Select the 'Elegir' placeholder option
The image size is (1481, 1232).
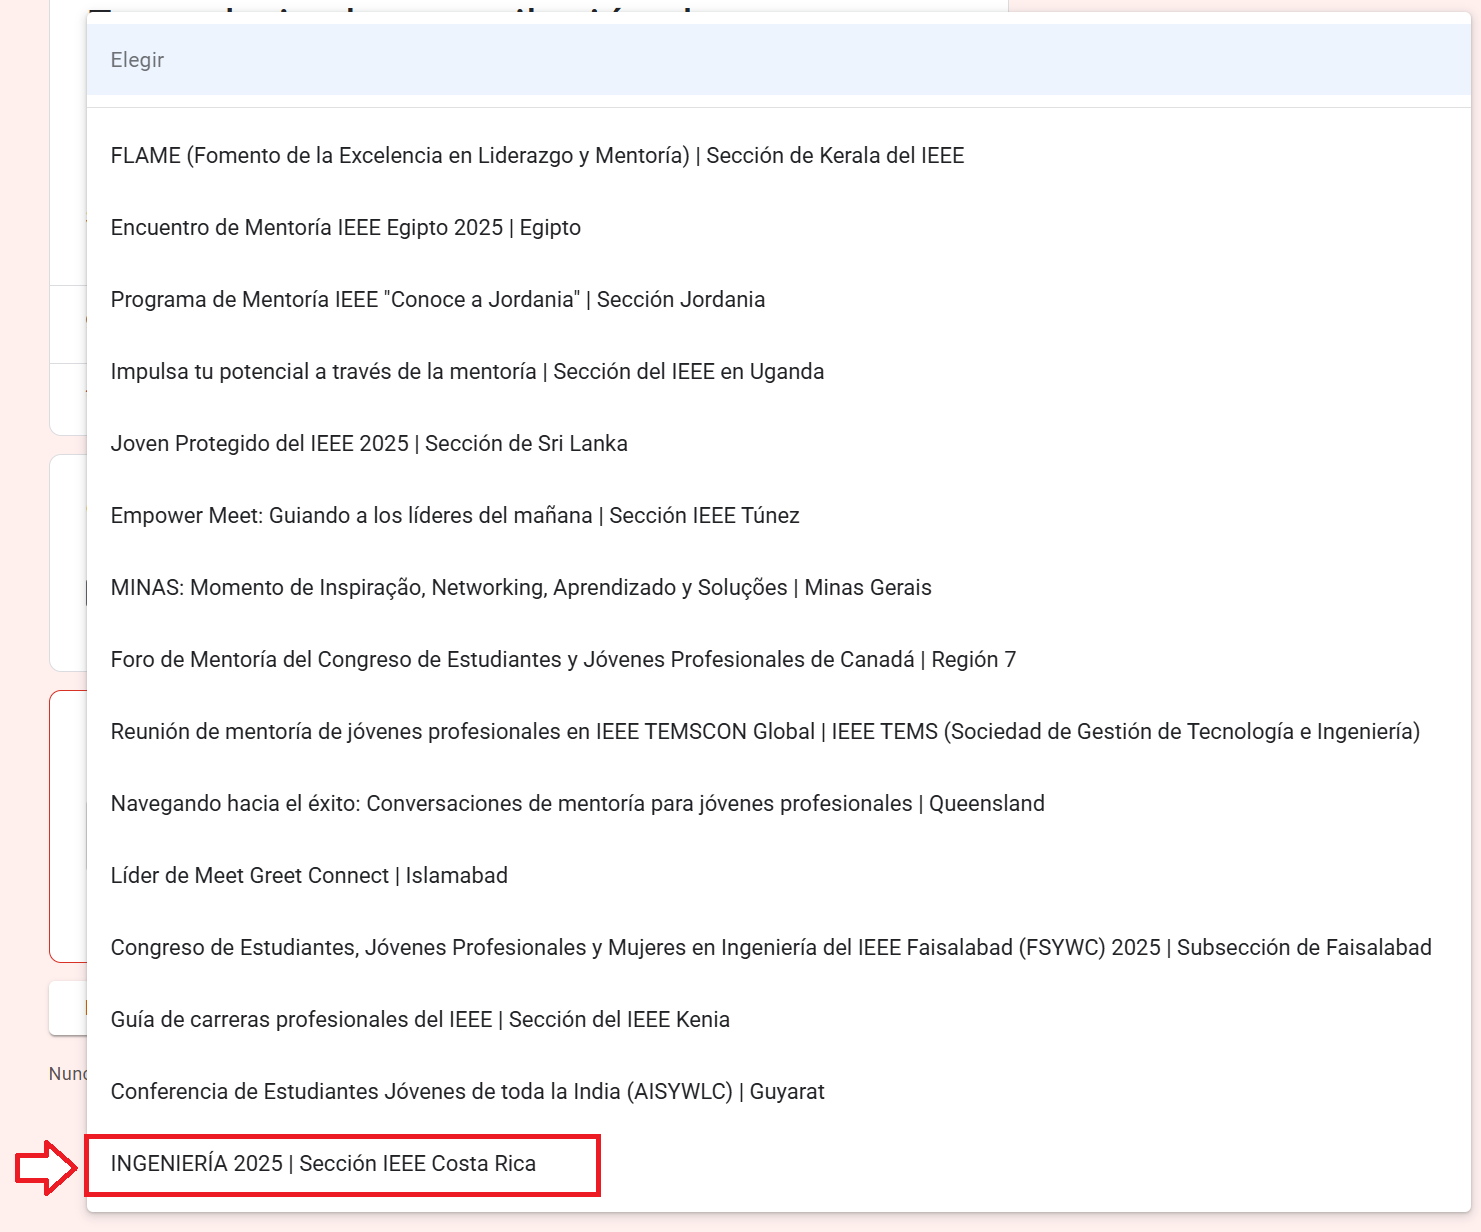coord(137,60)
